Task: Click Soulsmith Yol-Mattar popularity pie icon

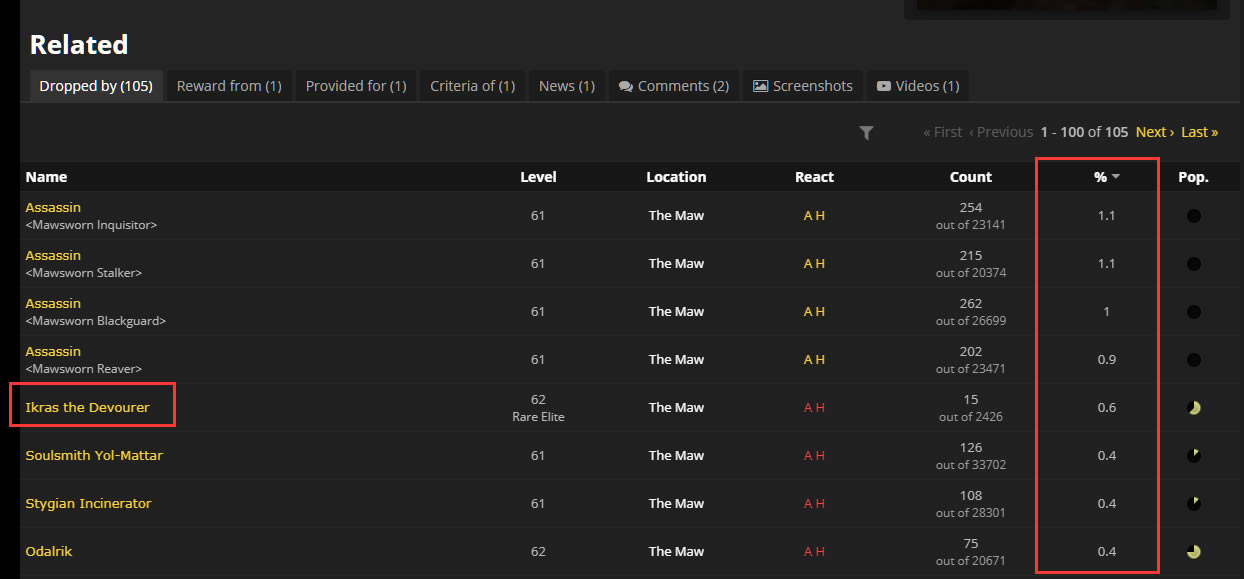Action: 1193,456
